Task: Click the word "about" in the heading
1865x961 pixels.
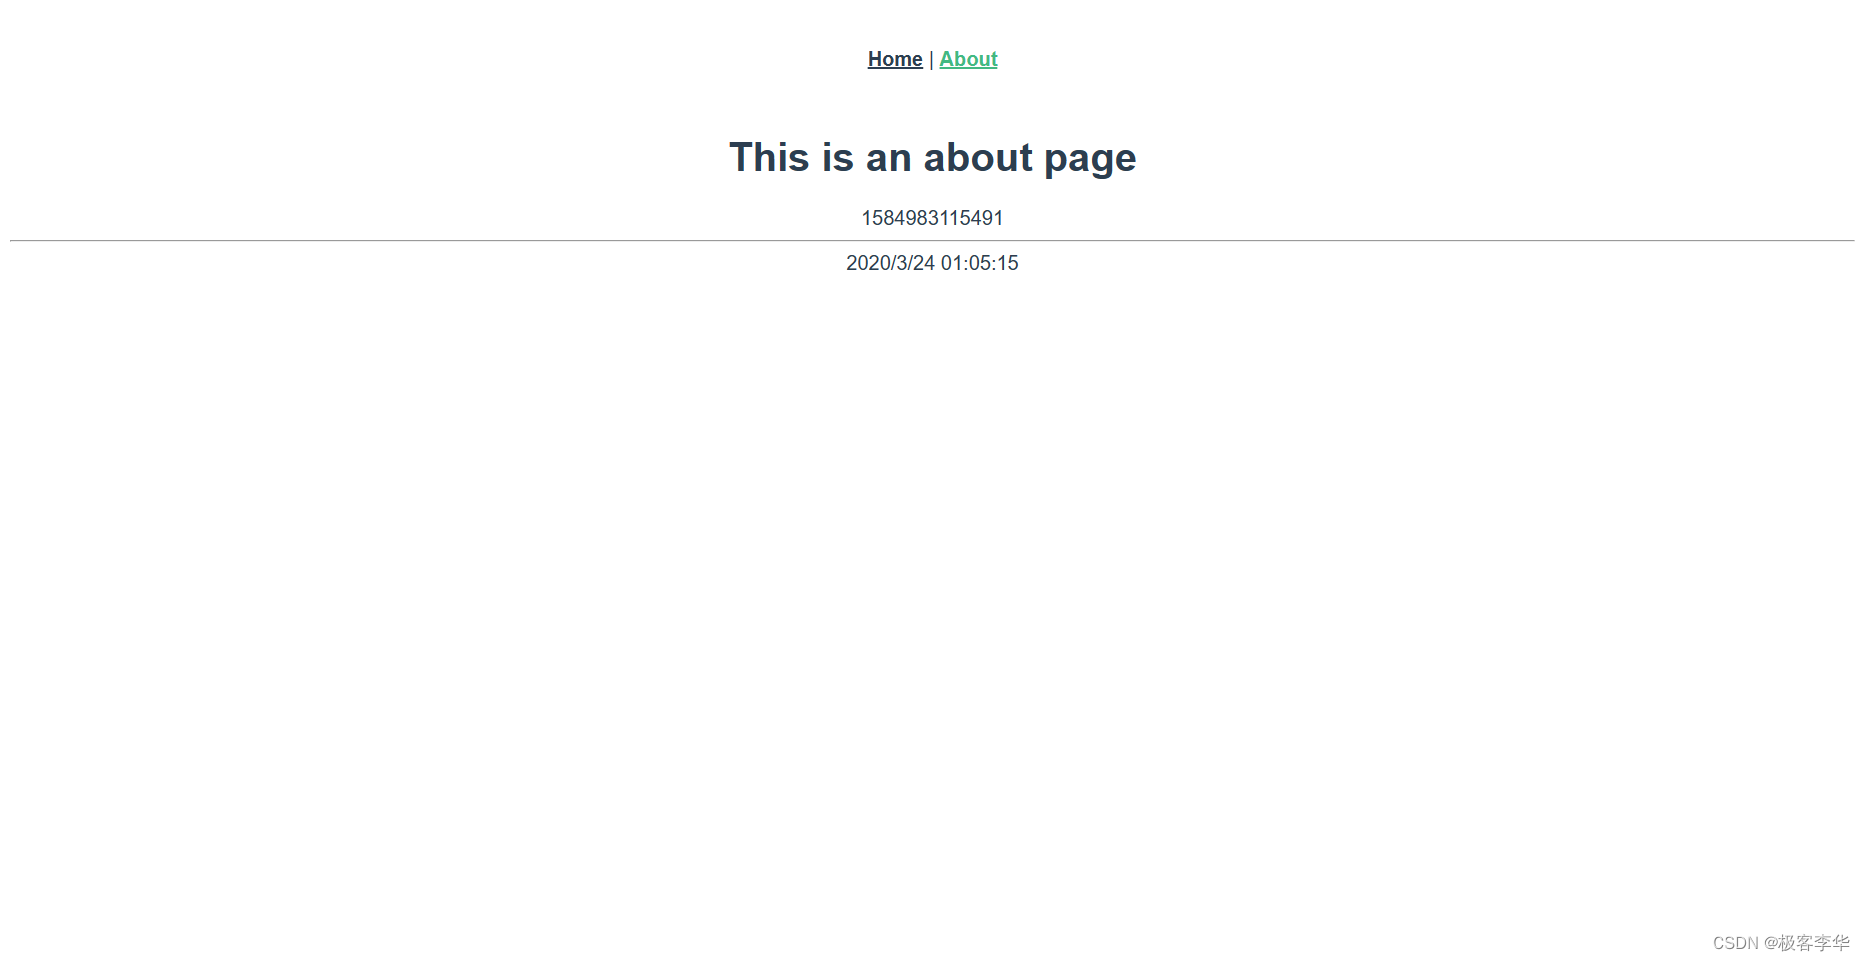Action: point(978,157)
